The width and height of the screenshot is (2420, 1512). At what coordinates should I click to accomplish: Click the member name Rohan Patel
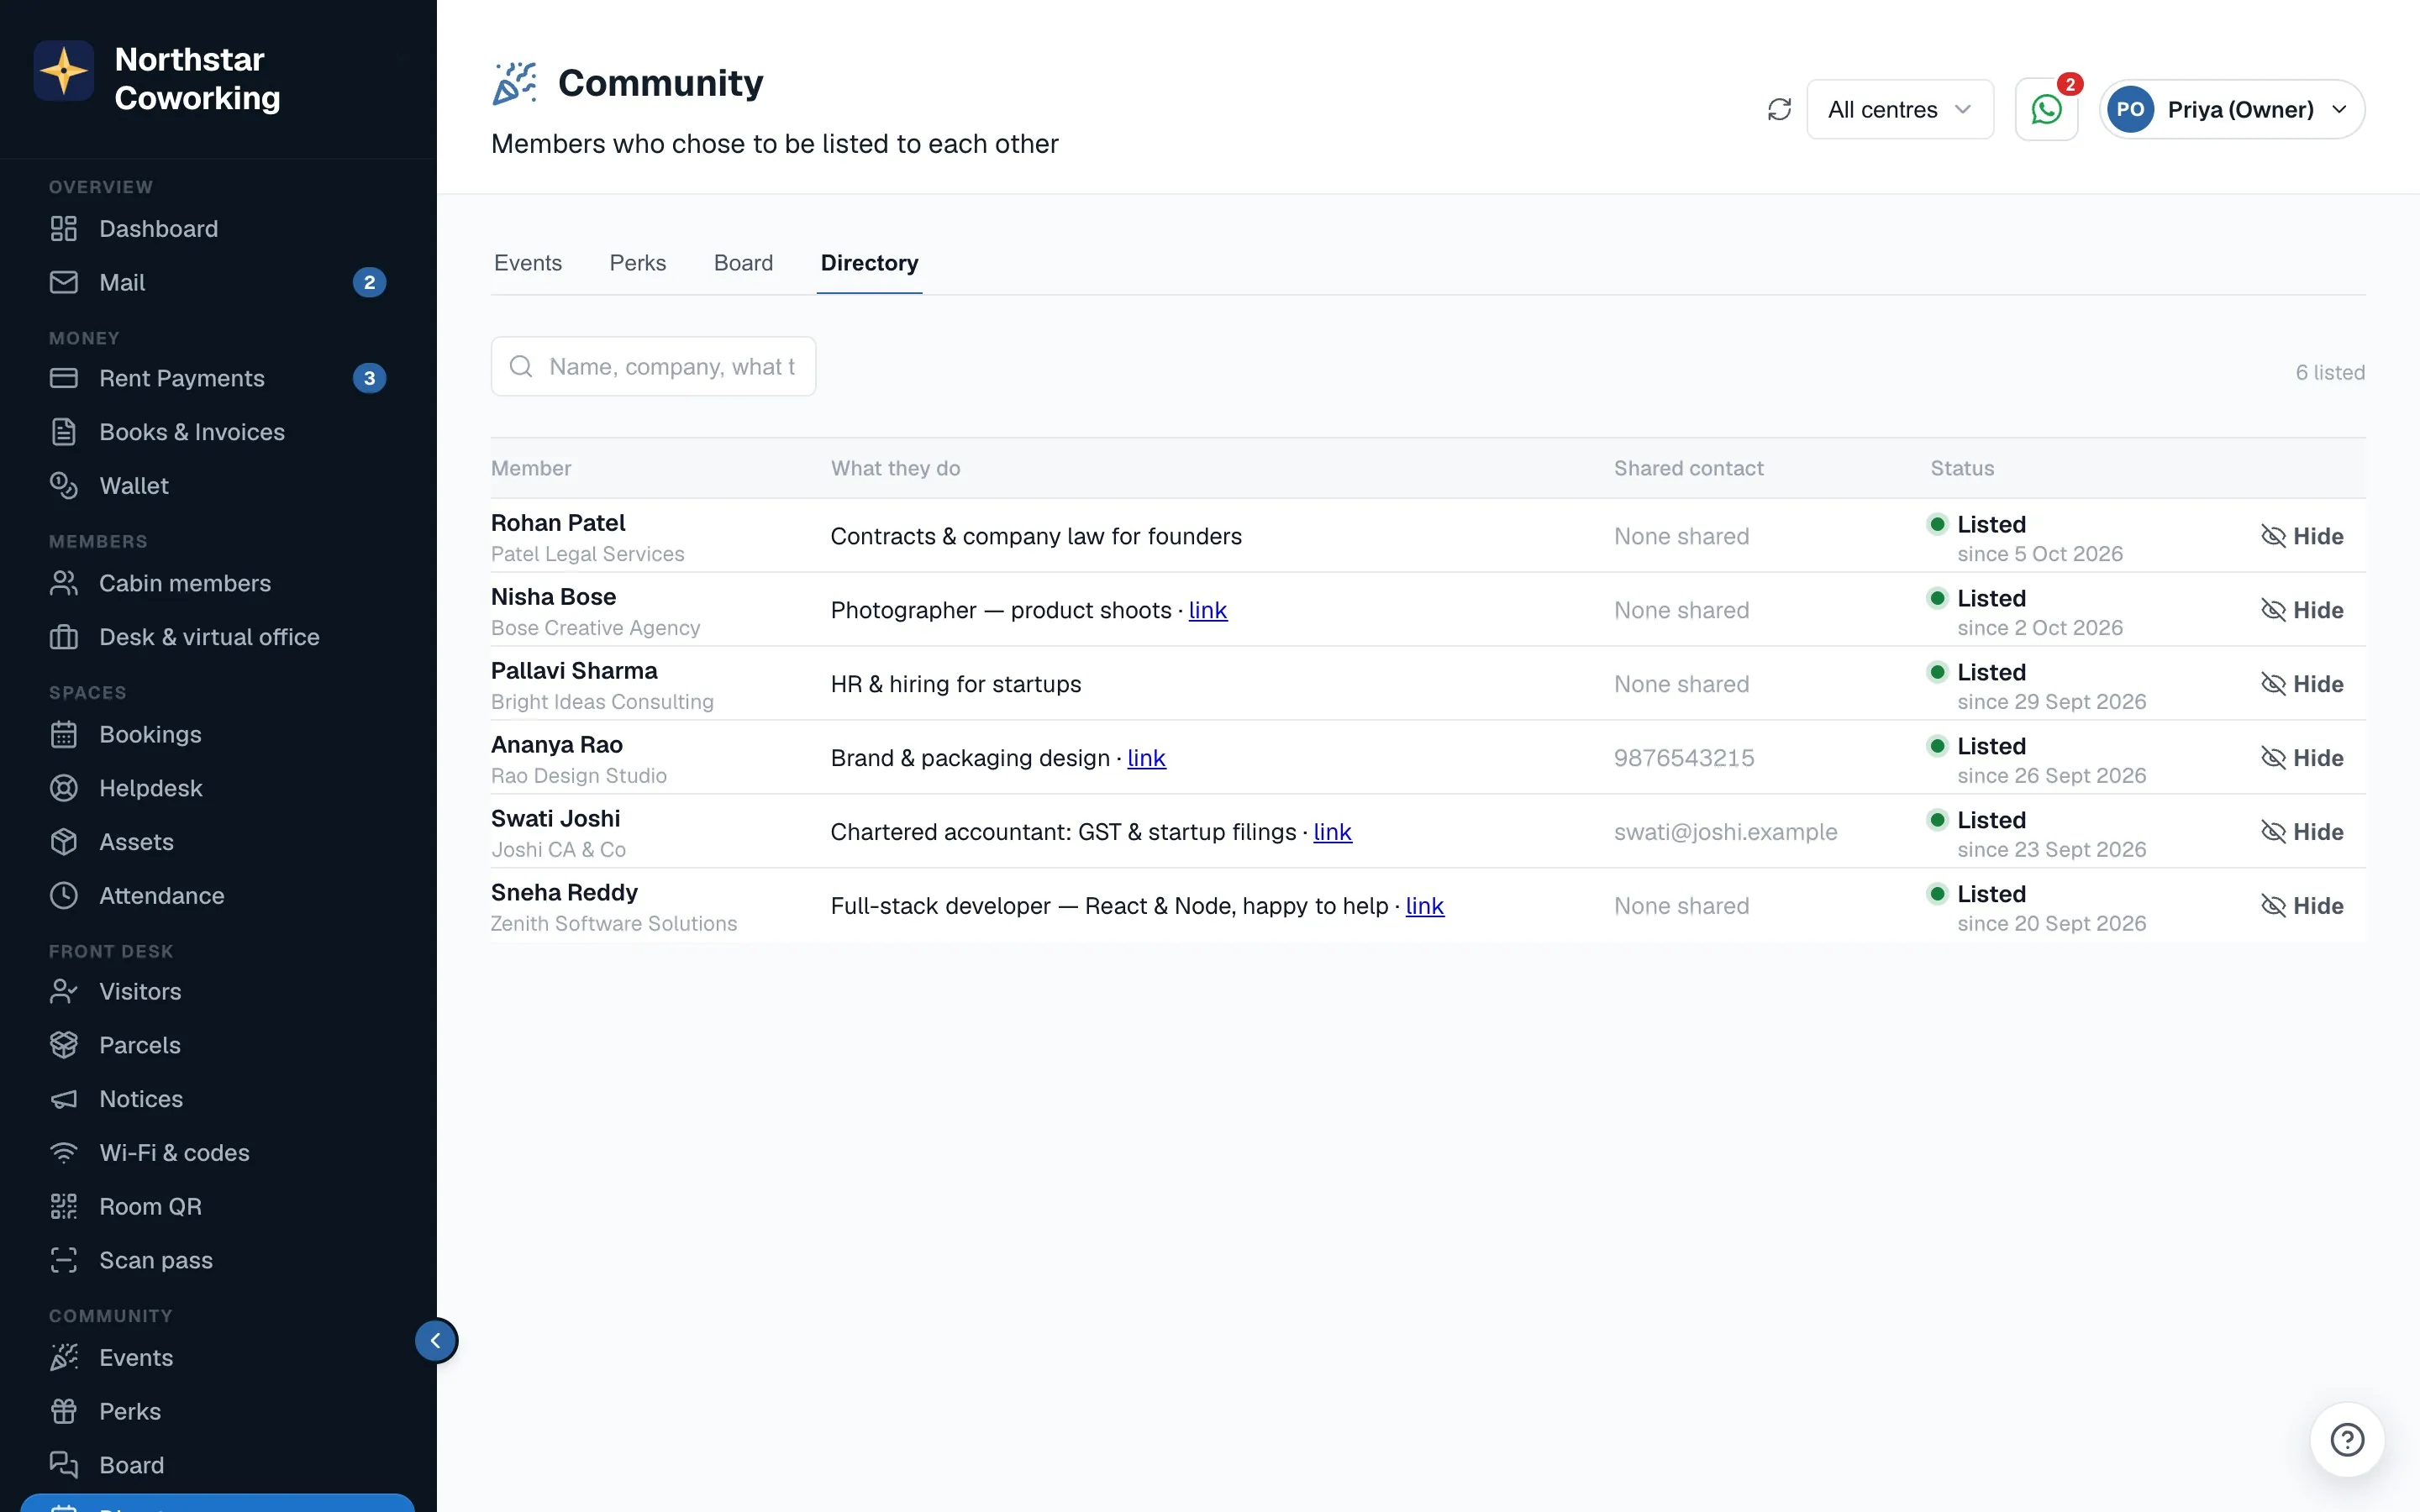[558, 524]
